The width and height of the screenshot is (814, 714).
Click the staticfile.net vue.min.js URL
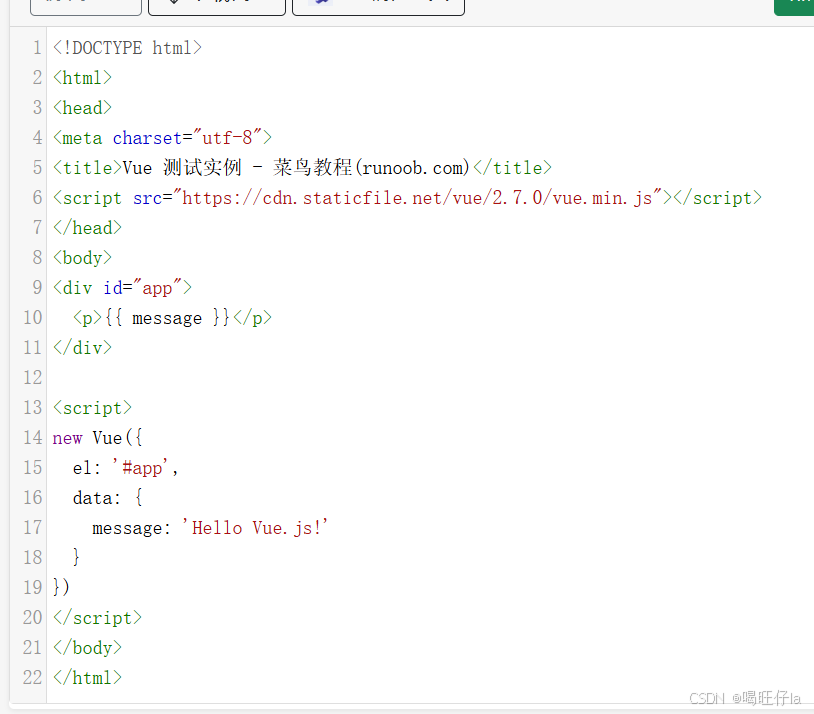tap(417, 198)
